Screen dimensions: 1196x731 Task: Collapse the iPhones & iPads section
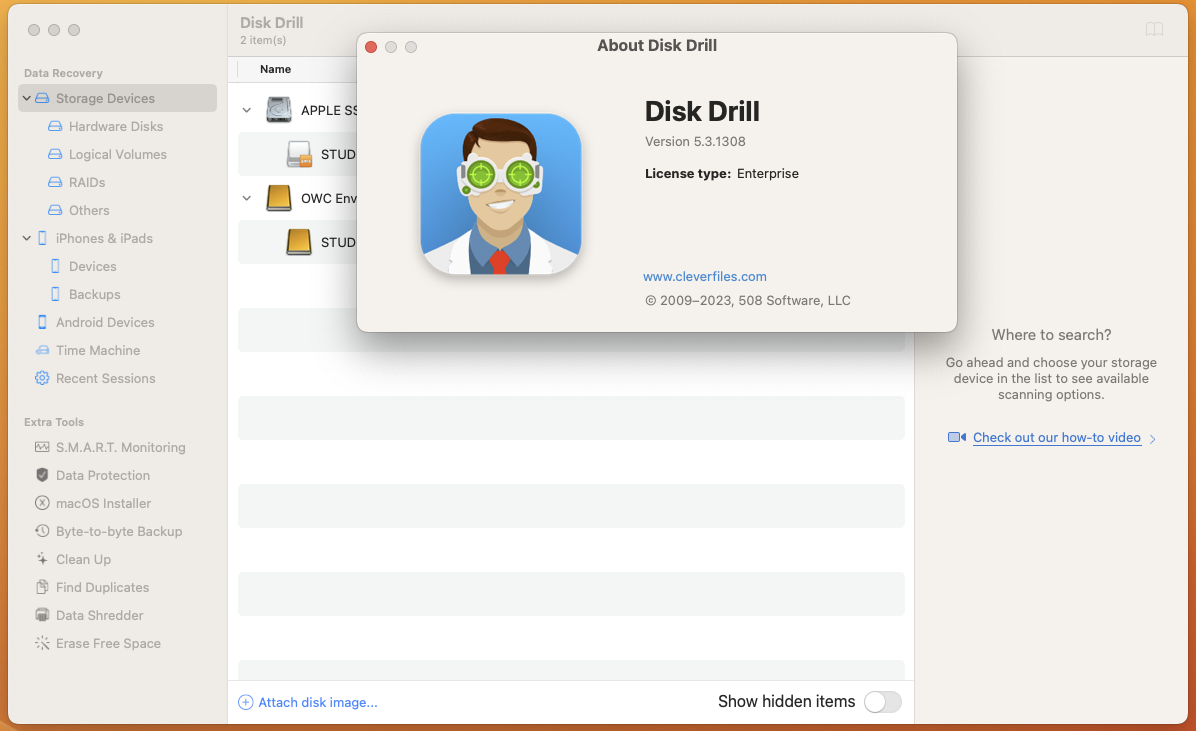(x=27, y=238)
